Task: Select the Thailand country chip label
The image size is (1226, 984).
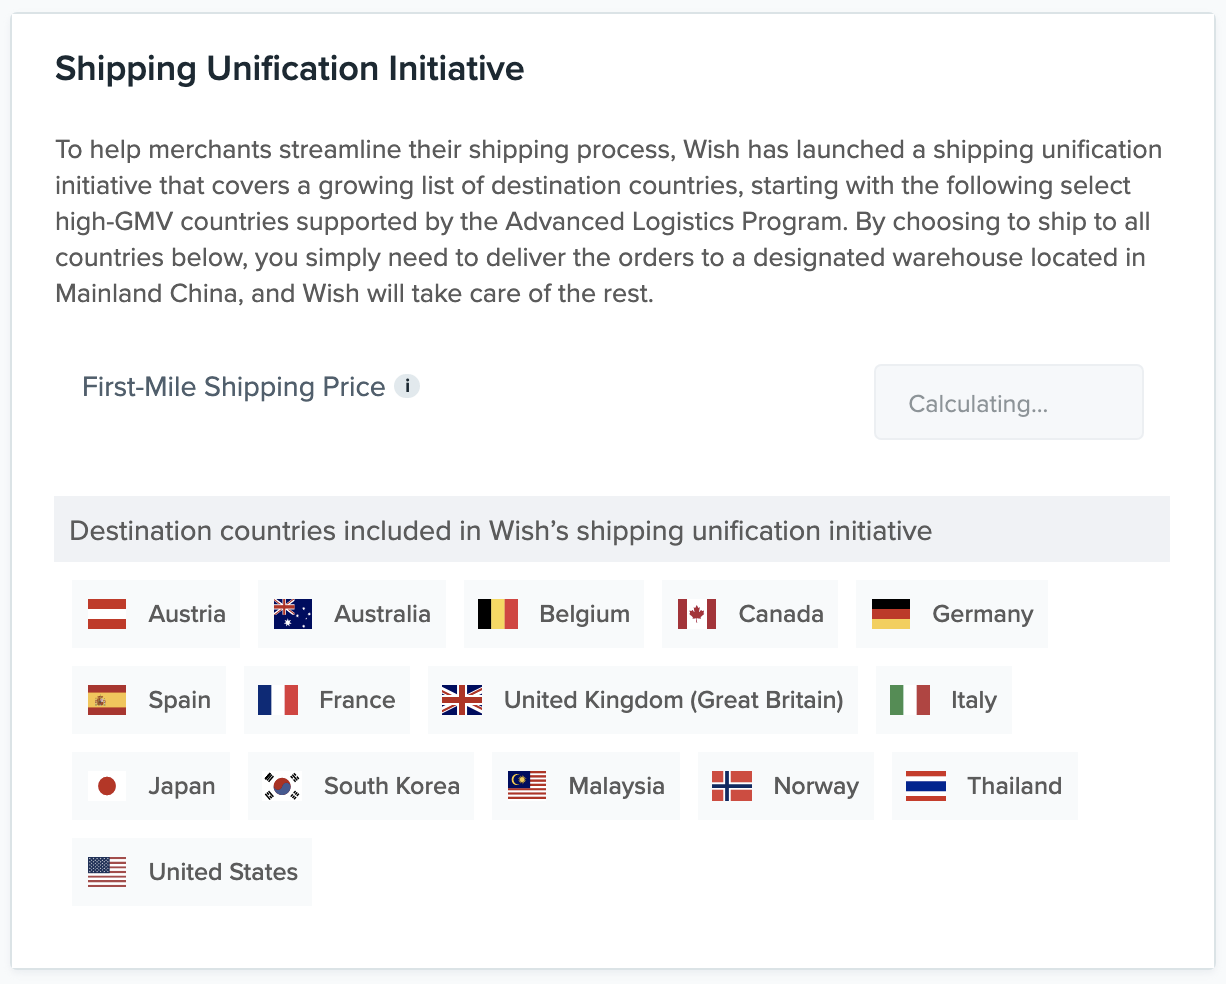Action: (x=1014, y=786)
